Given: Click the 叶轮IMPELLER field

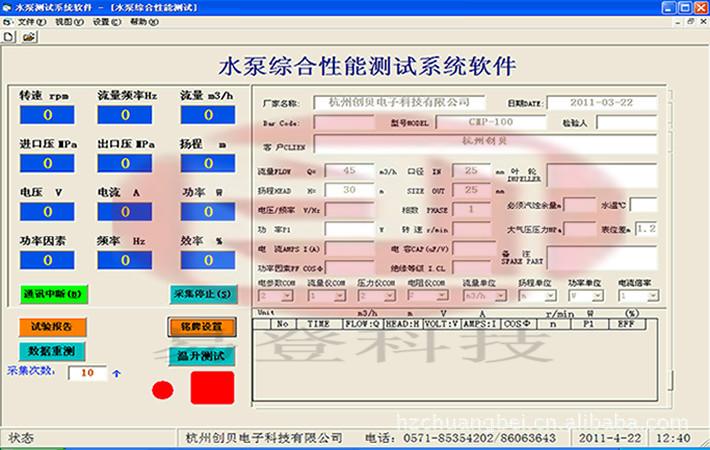Looking at the screenshot, I should tap(602, 176).
